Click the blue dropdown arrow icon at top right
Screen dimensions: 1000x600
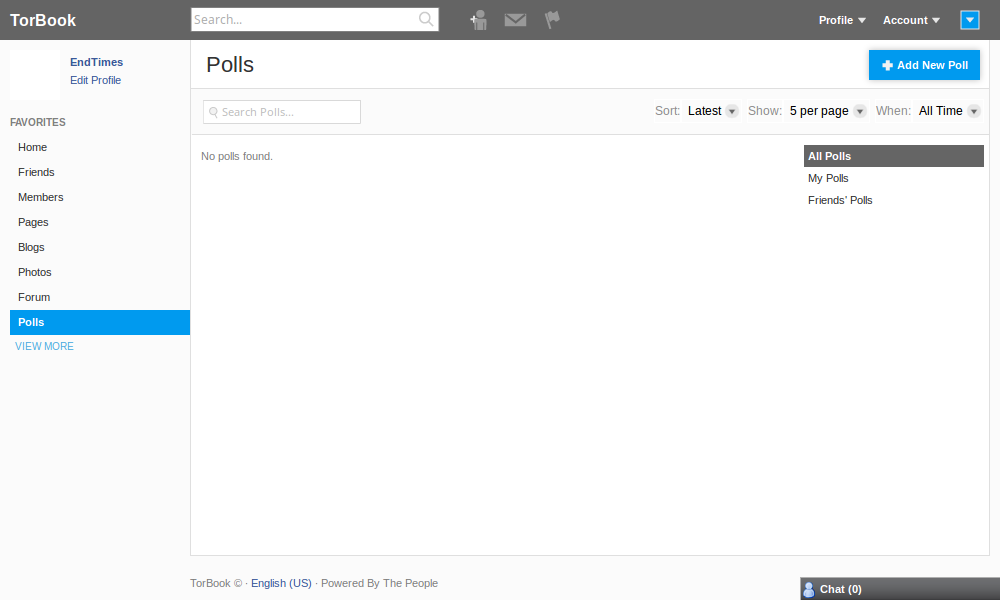pyautogui.click(x=969, y=20)
